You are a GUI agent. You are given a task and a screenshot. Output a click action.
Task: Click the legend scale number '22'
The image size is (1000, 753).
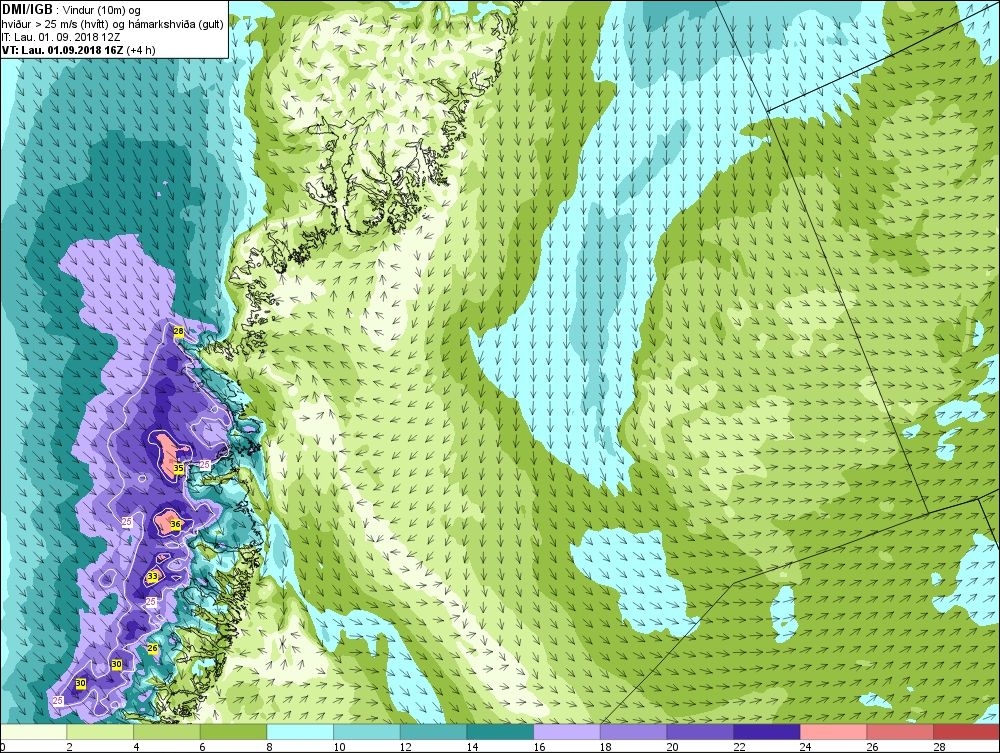pos(740,747)
